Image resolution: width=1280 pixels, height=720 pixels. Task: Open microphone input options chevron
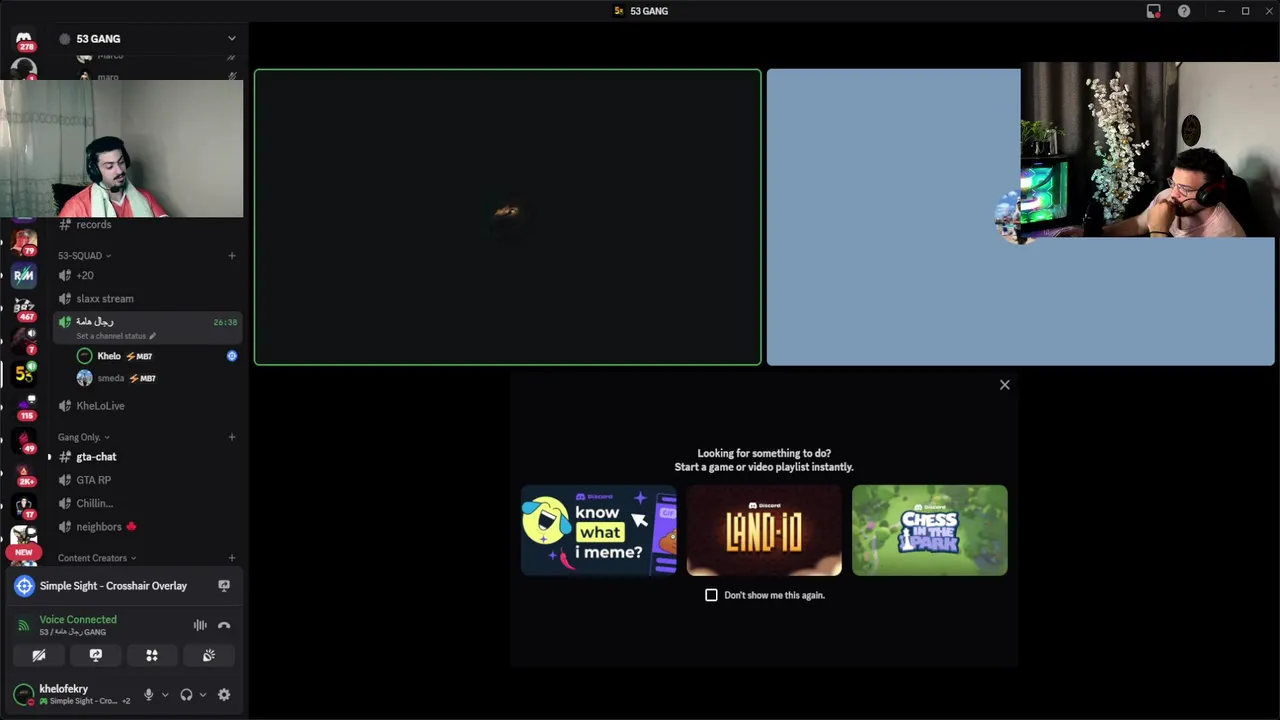pyautogui.click(x=165, y=695)
